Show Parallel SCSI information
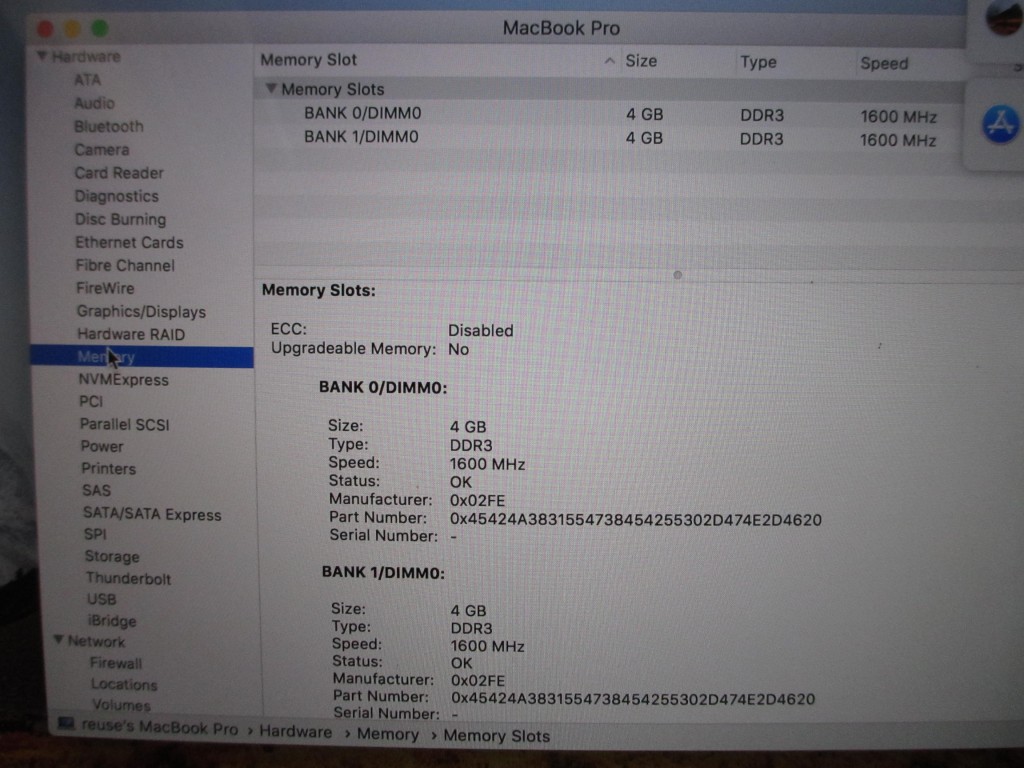Image resolution: width=1024 pixels, height=768 pixels. (x=125, y=424)
